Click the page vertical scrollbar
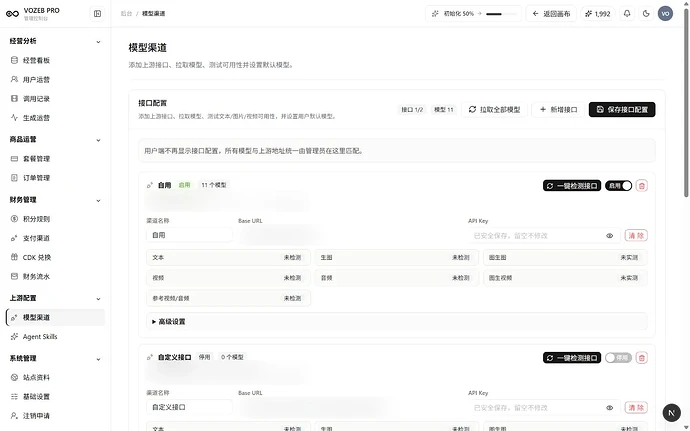The image size is (690, 431). [686, 101]
